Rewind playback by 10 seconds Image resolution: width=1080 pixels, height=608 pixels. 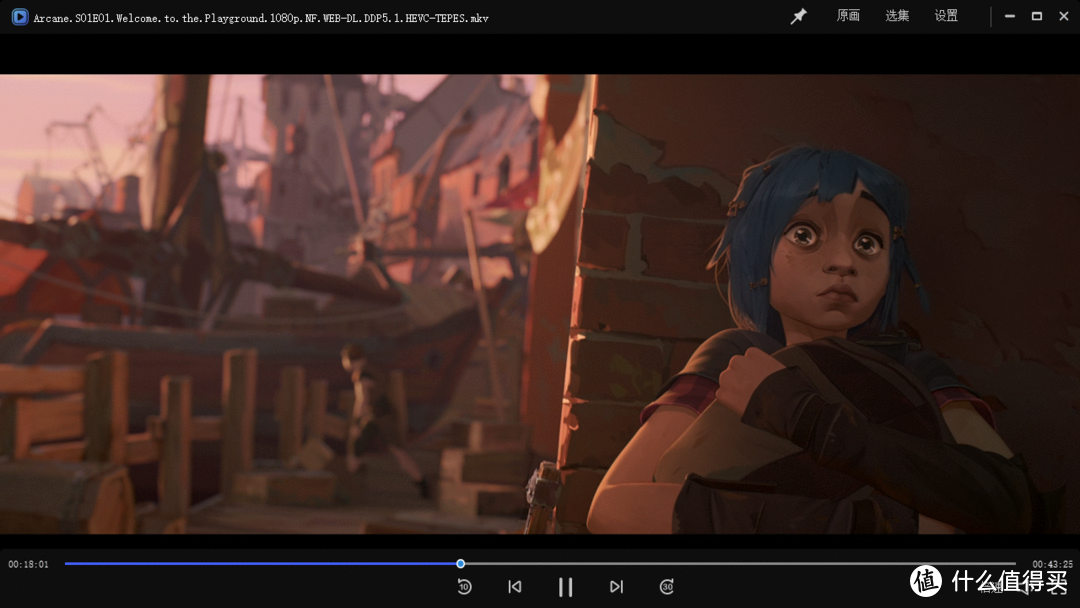[464, 587]
